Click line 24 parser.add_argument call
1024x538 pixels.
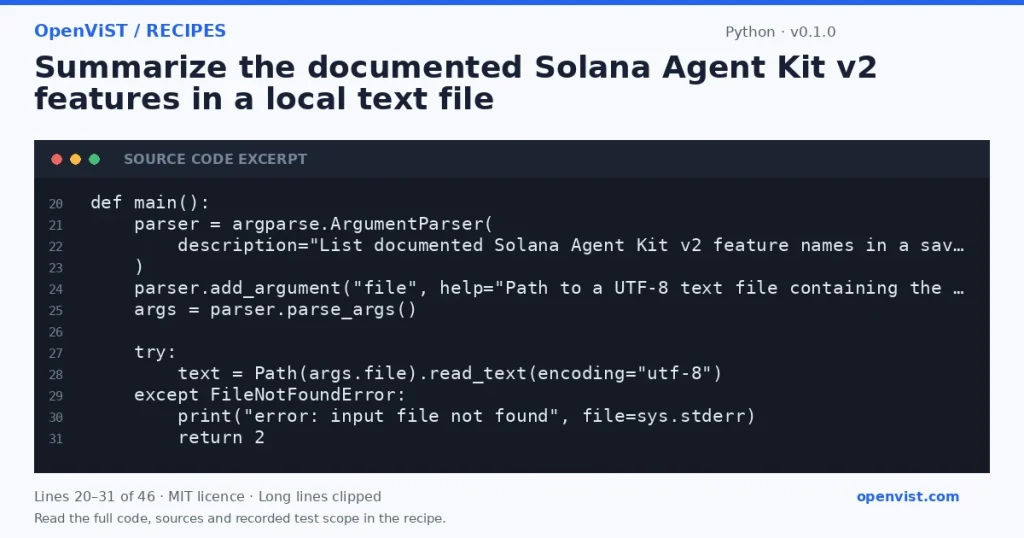coord(549,288)
